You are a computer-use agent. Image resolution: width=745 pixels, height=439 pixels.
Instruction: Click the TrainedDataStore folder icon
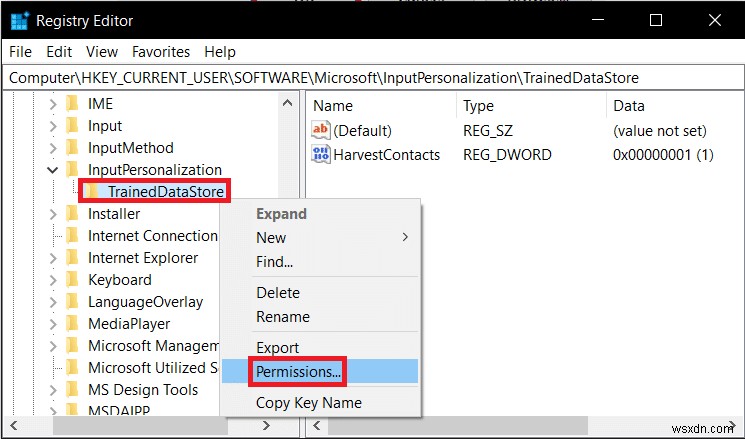click(91, 191)
